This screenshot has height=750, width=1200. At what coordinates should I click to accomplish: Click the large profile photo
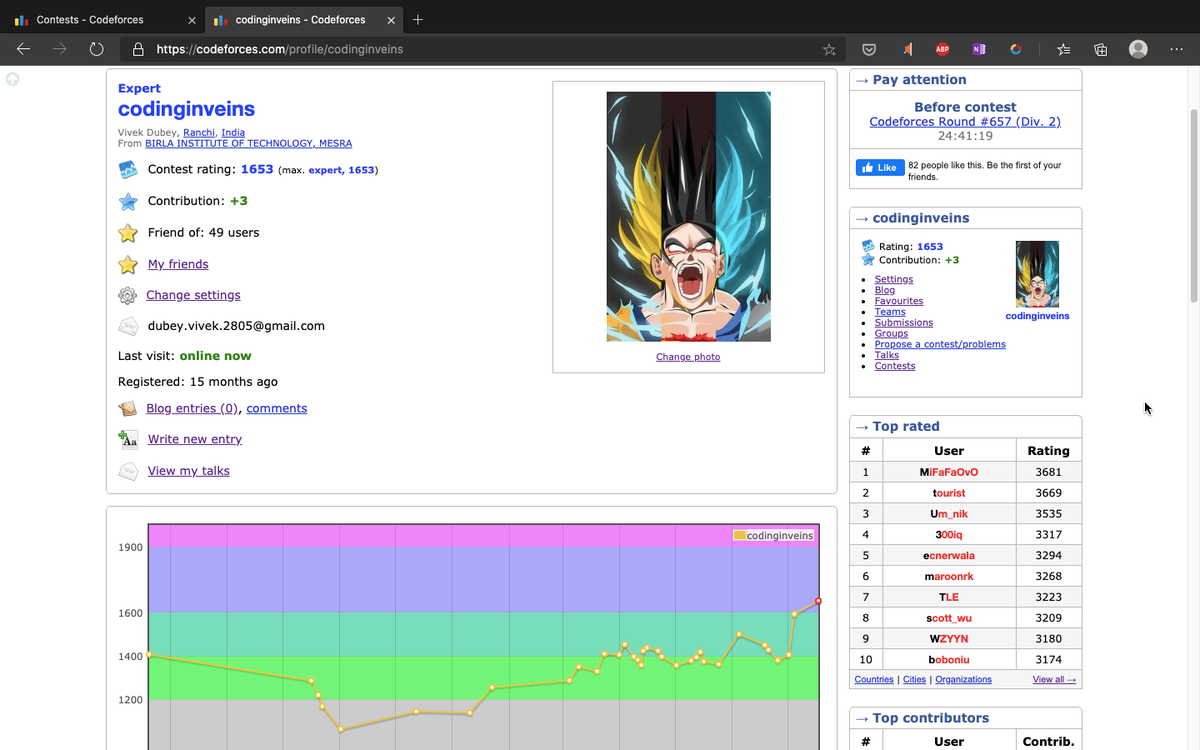coord(688,217)
